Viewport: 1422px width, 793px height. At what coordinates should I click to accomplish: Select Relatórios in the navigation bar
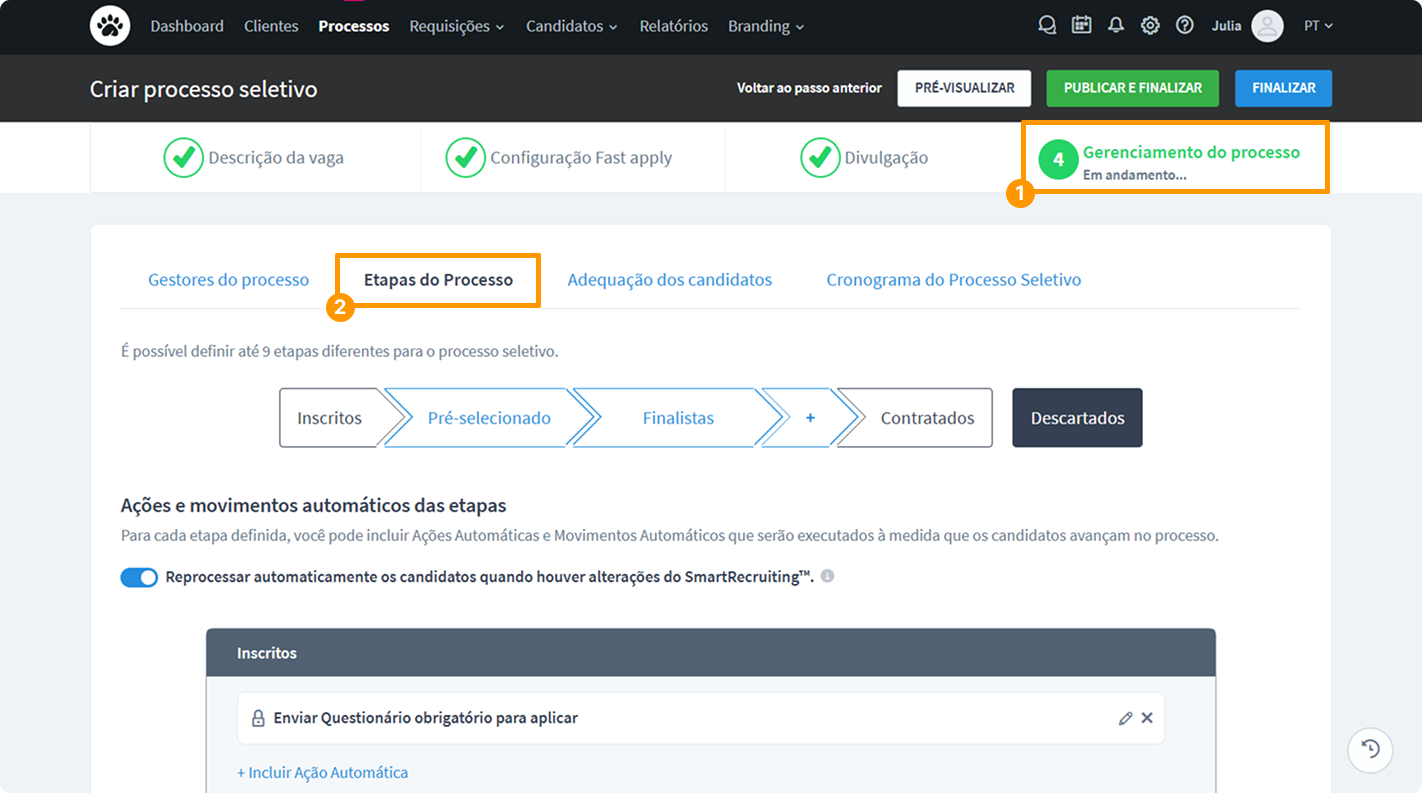673,26
